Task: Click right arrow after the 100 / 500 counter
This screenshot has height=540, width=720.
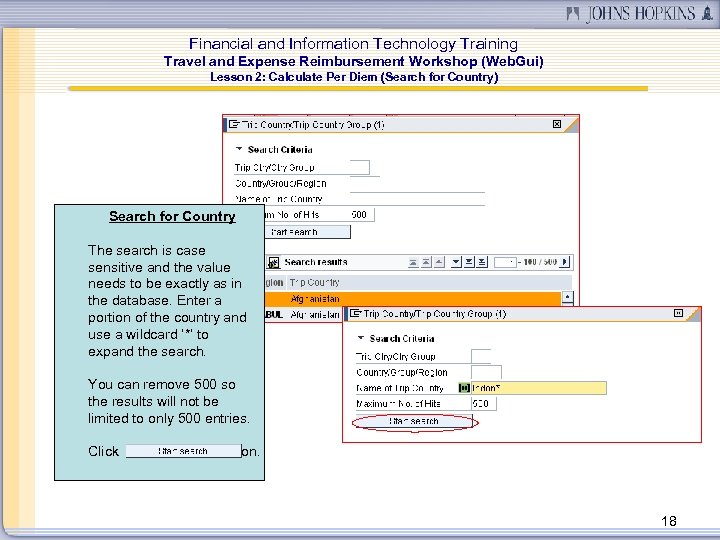Action: [x=565, y=262]
